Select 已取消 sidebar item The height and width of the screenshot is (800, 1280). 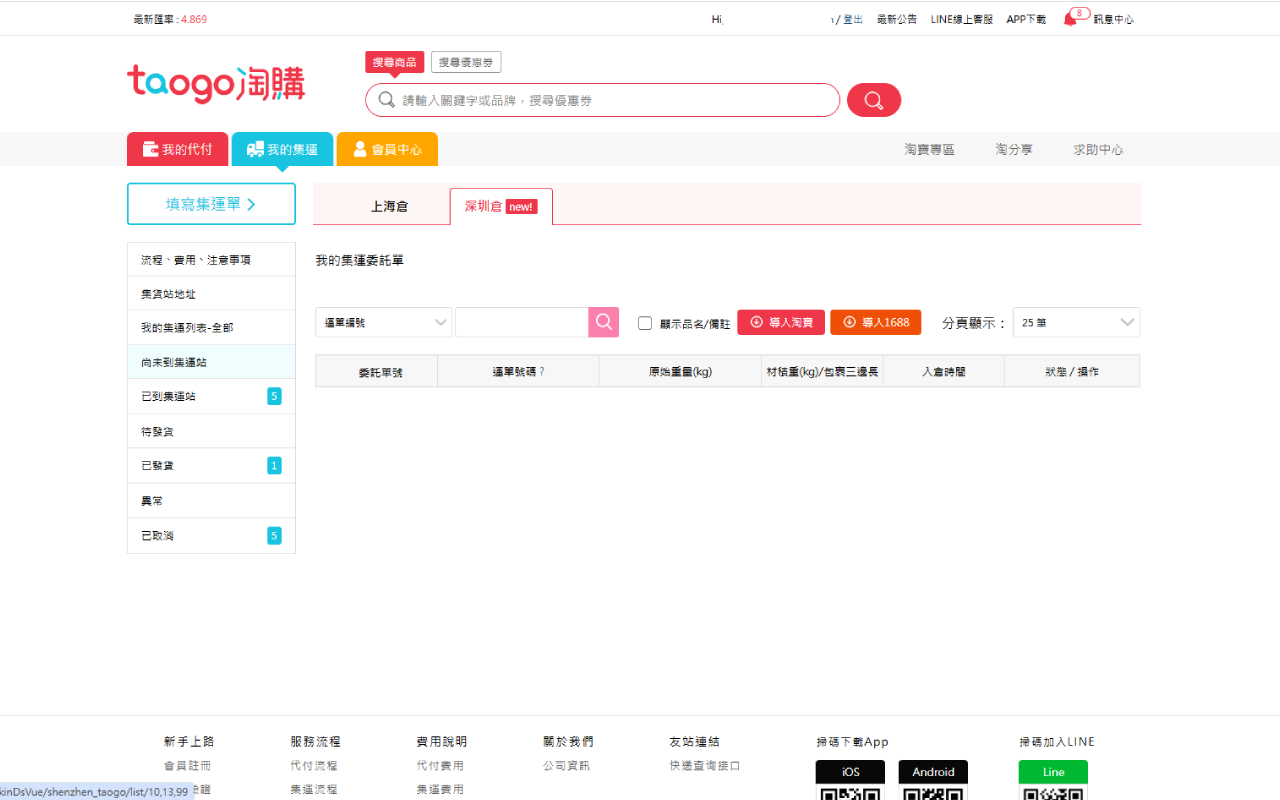(211, 536)
